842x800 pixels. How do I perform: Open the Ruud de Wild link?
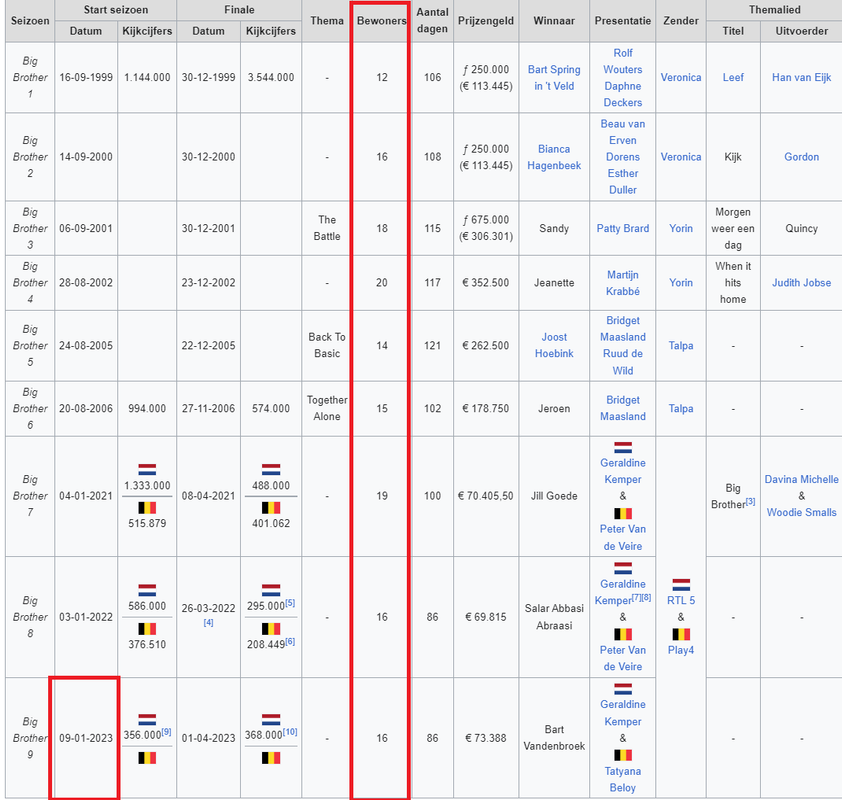622,362
